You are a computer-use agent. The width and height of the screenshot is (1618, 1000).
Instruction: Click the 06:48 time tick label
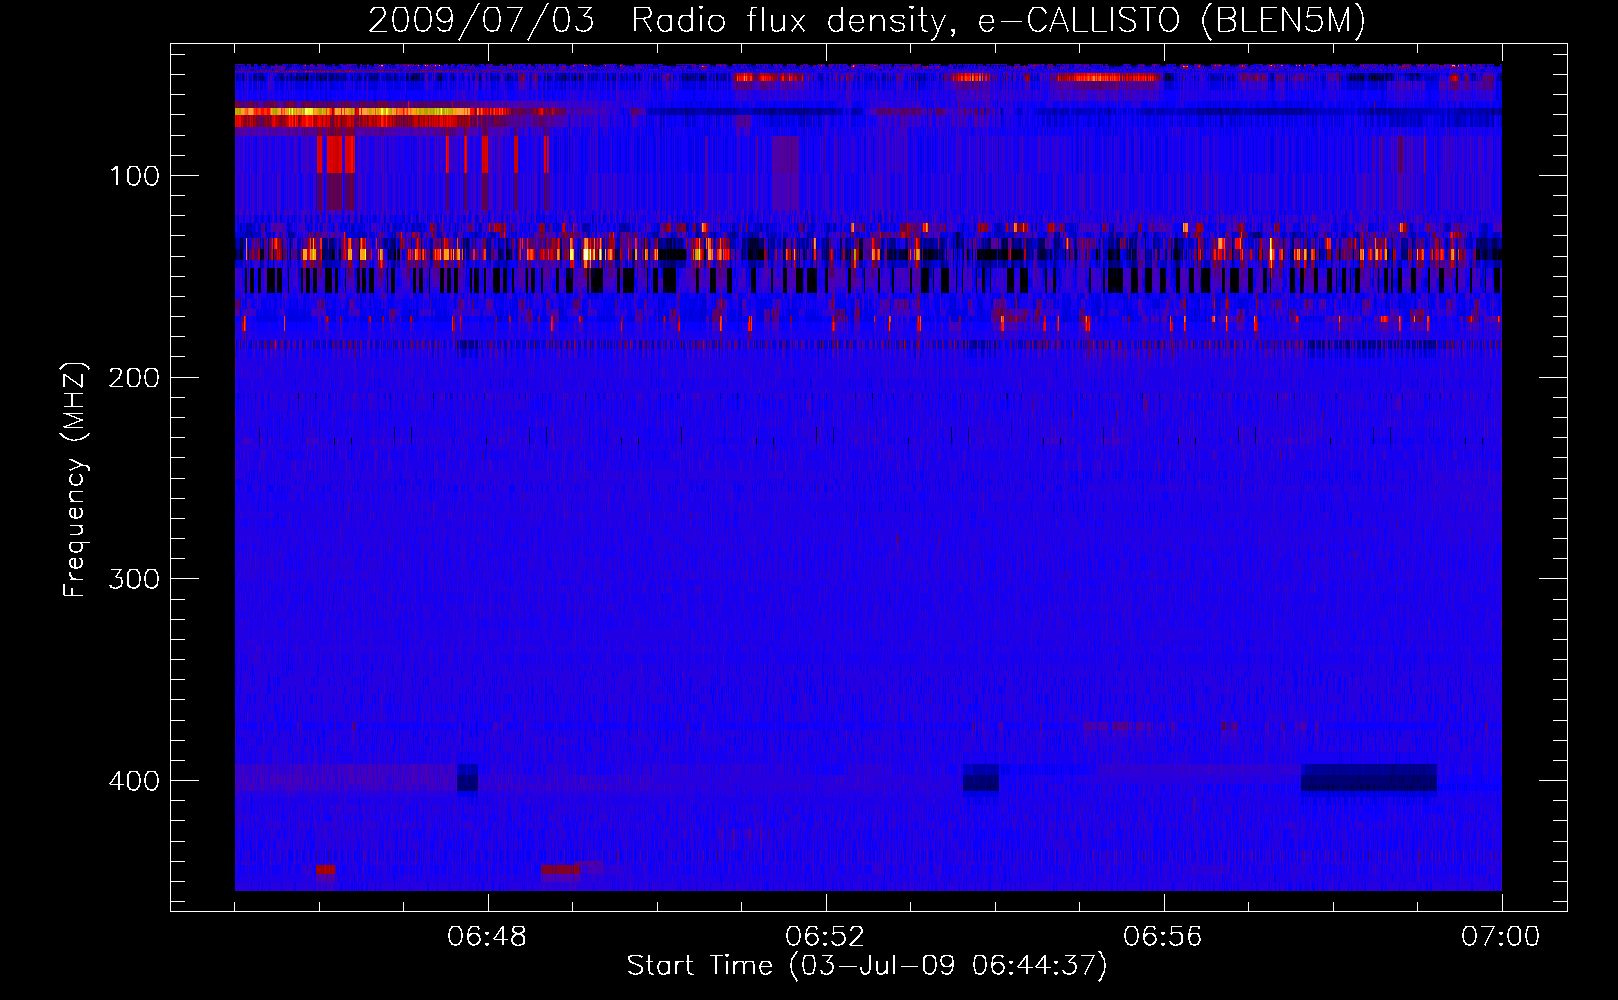[x=488, y=937]
